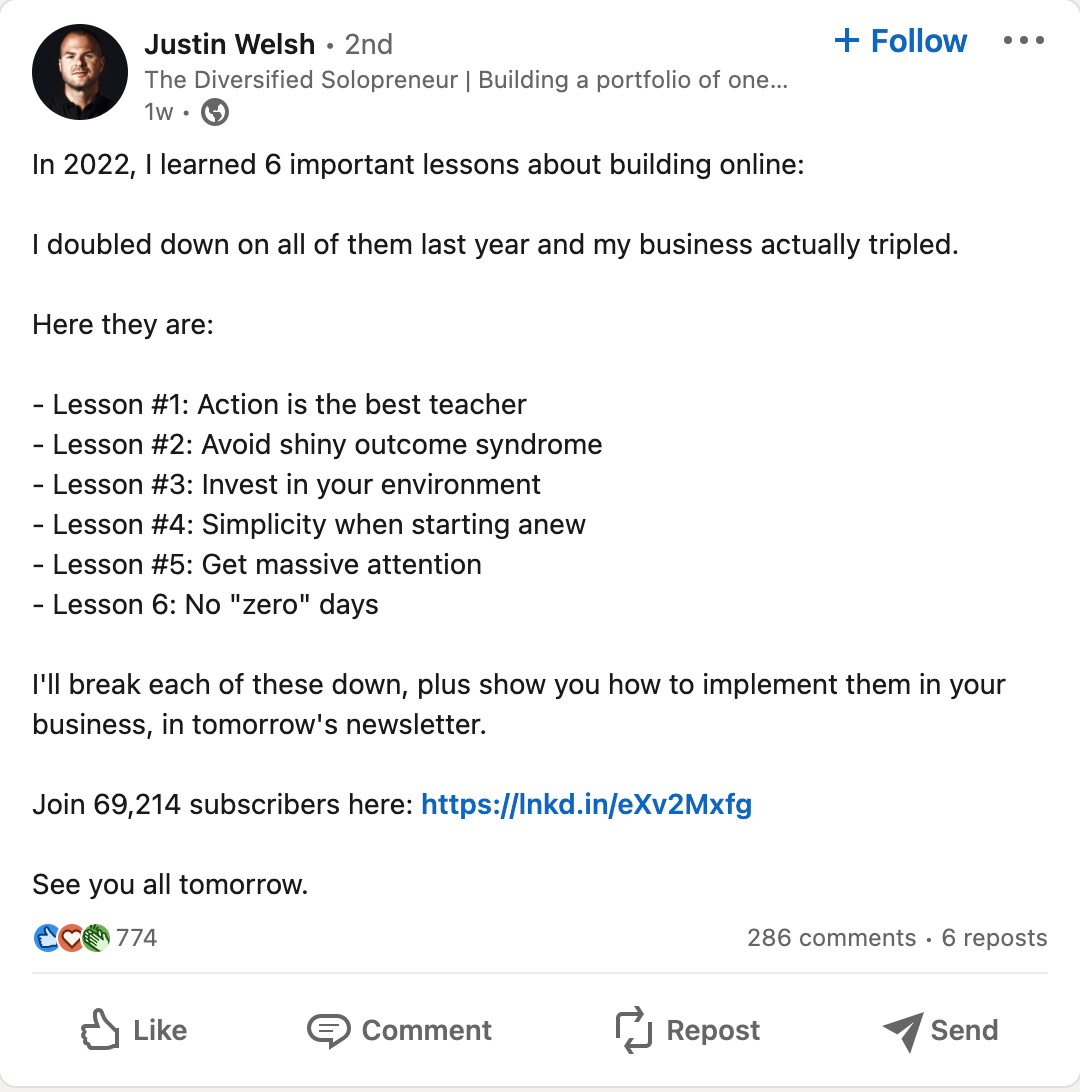1080x1092 pixels.
Task: Click the Like action button label
Action: (x=160, y=1029)
